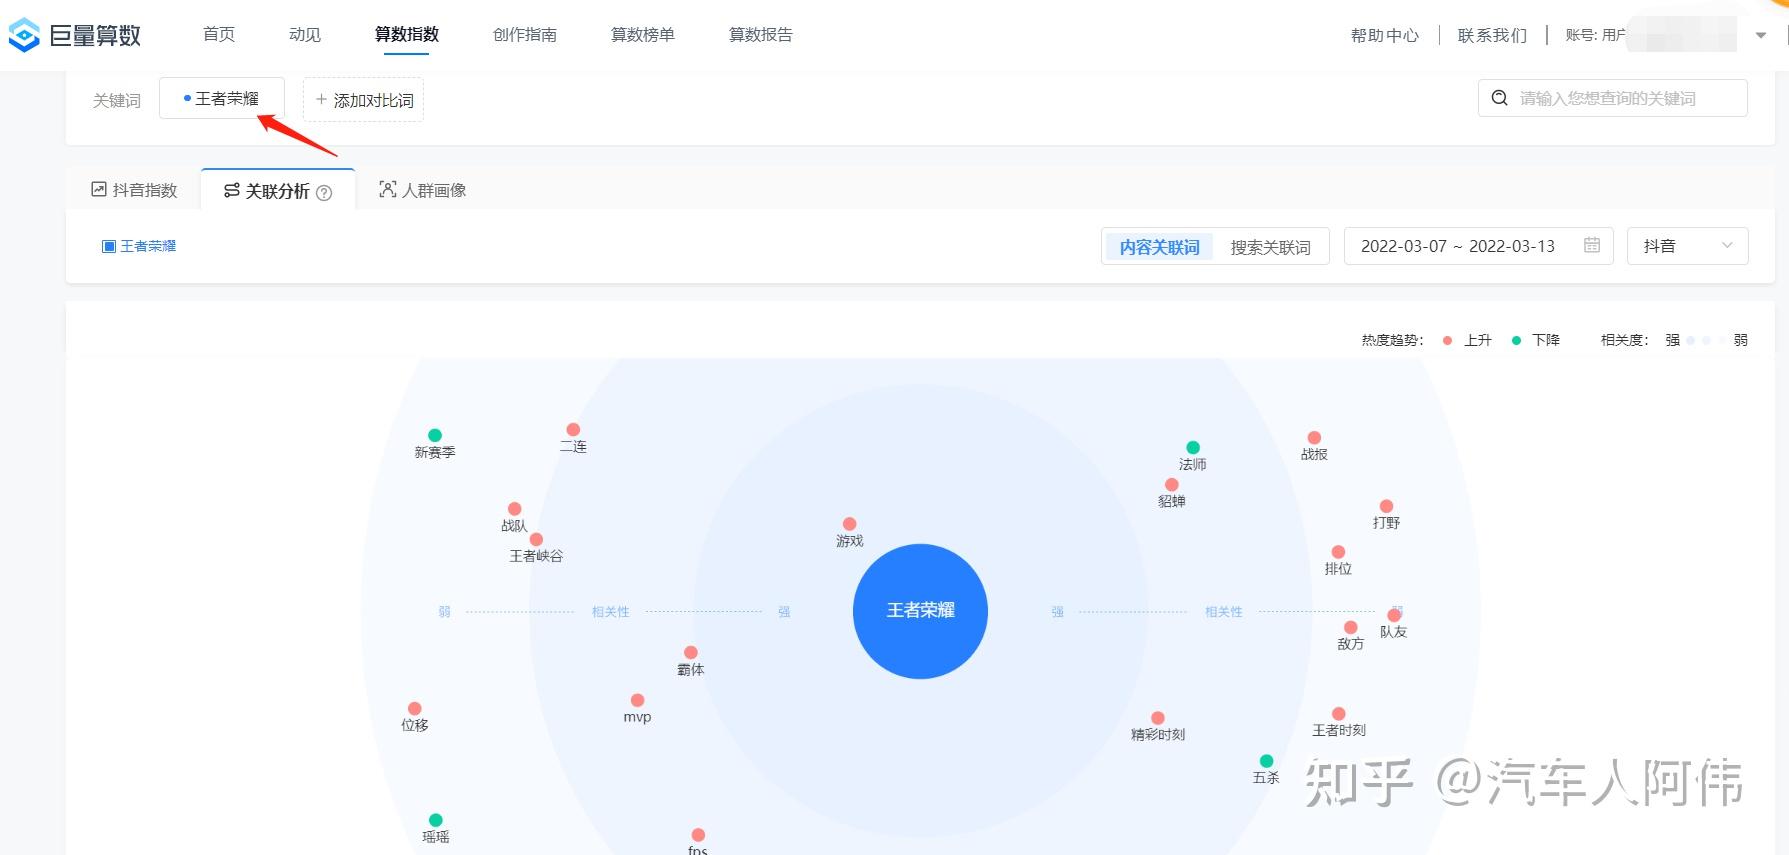This screenshot has height=855, width=1789.
Task: Select the 内容关联词 toggle option
Action: coord(1160,247)
